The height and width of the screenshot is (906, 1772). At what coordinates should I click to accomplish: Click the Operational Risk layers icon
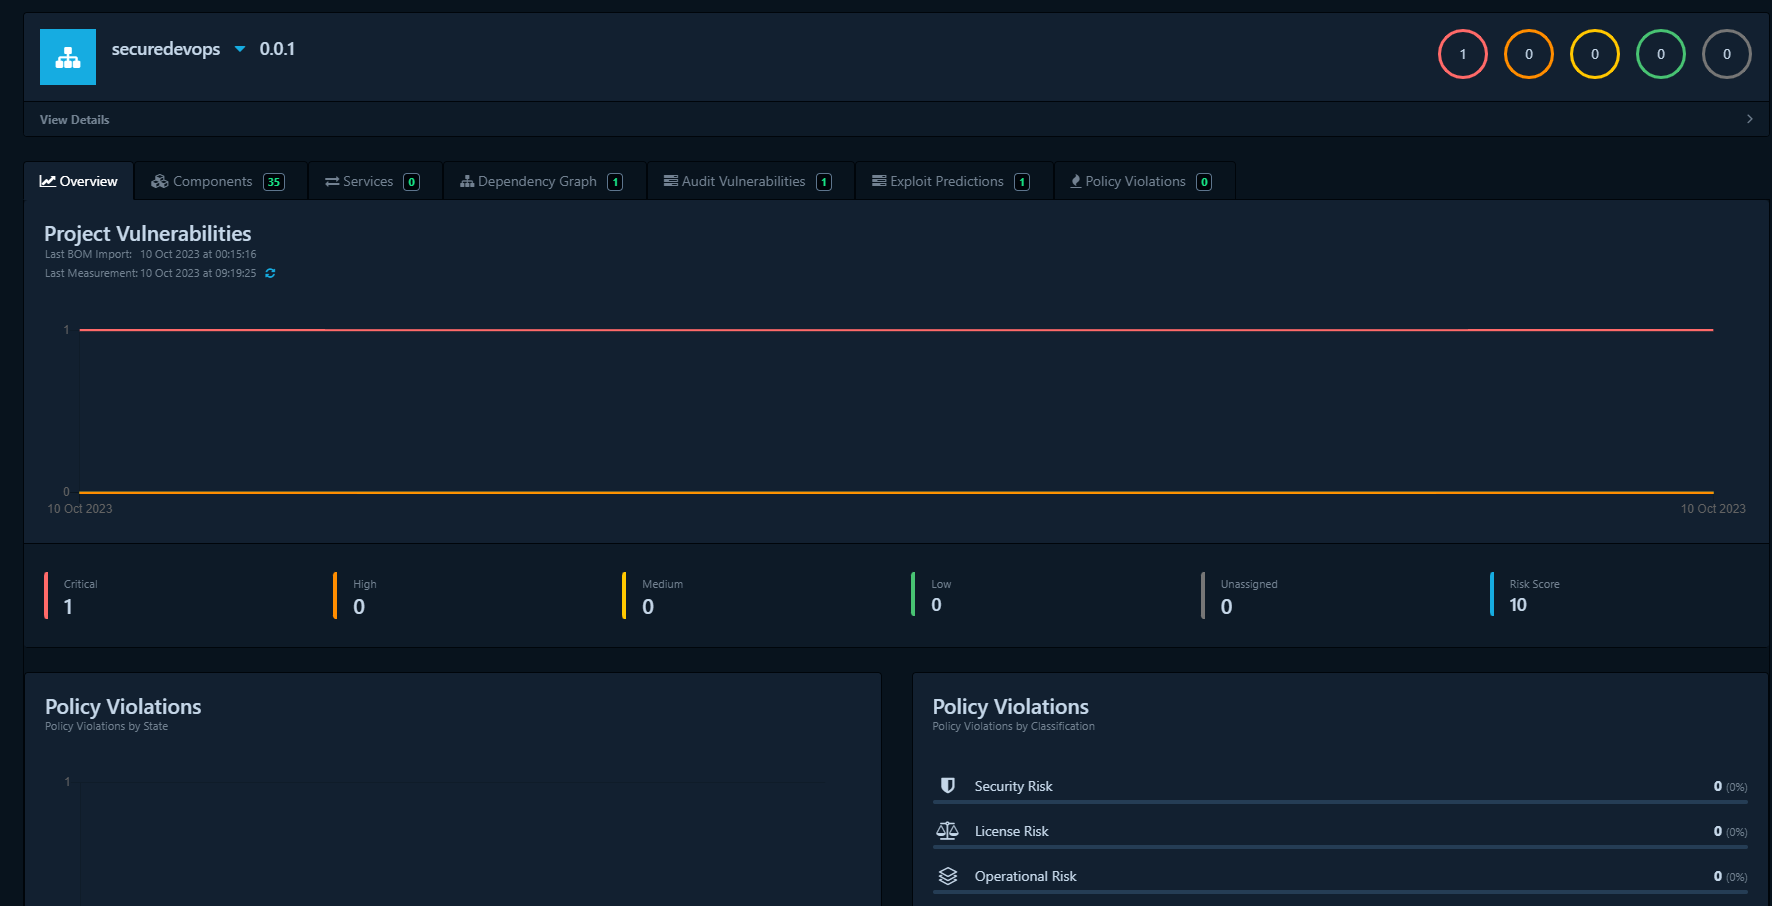pyautogui.click(x=947, y=876)
